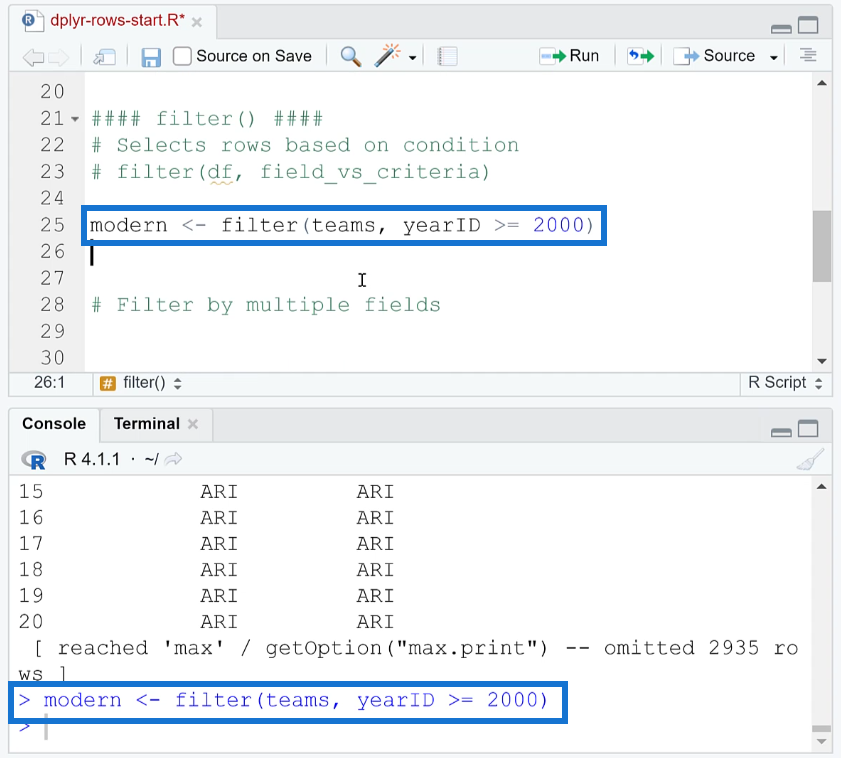The image size is (841, 758).
Task: Place cursor on editor line 25 code
Action: click(342, 225)
